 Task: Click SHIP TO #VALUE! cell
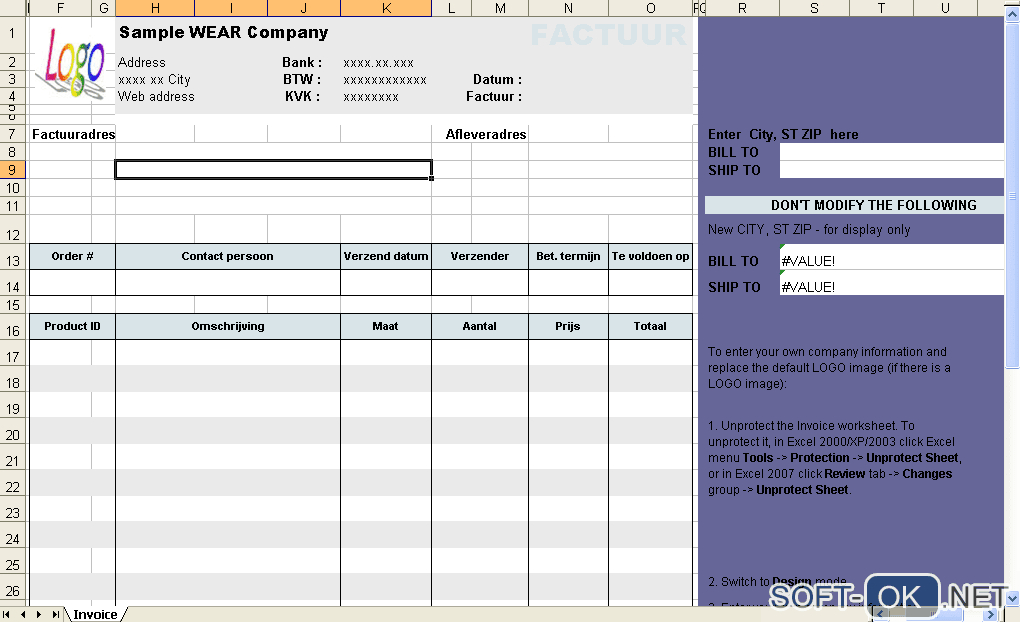point(891,283)
